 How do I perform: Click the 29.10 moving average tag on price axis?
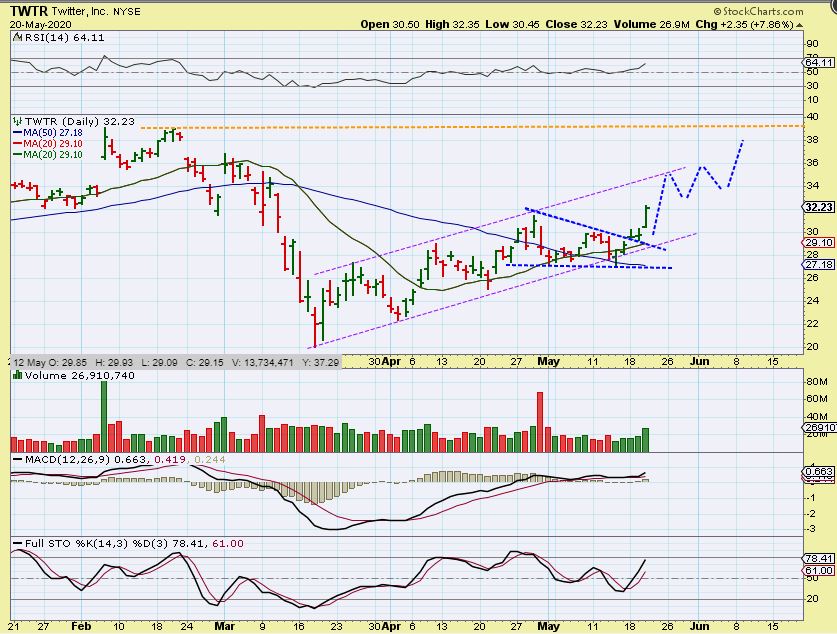(819, 242)
